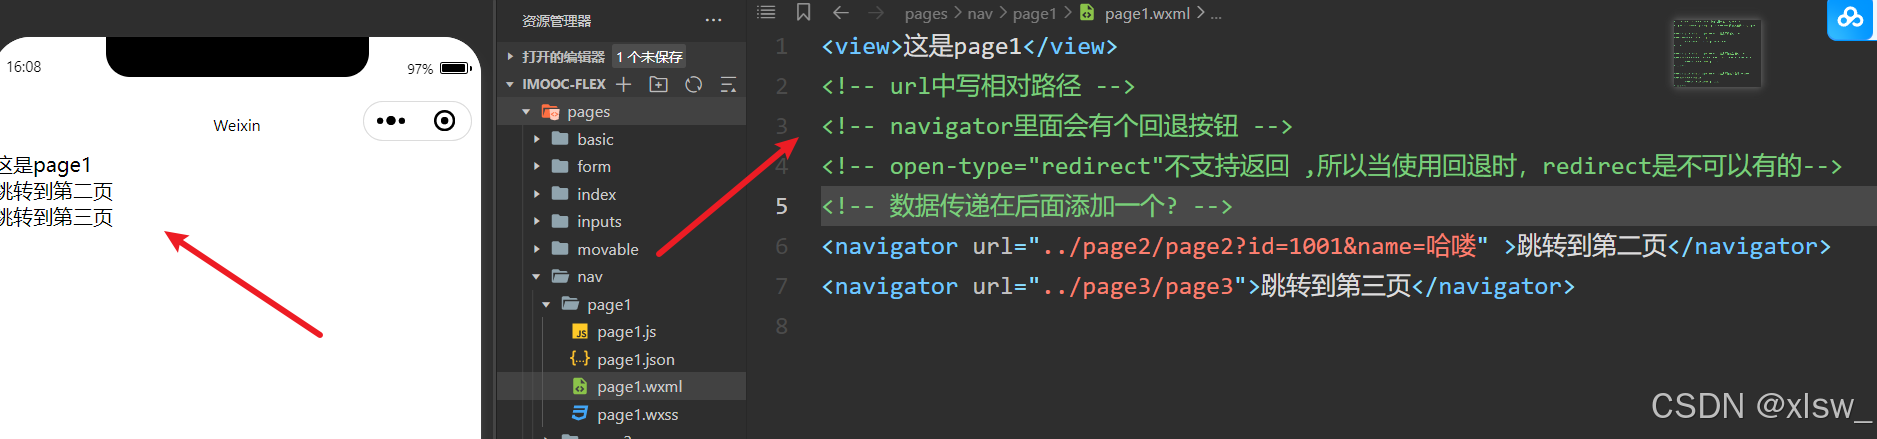Image resolution: width=1877 pixels, height=439 pixels.
Task: Tap 跳转到第三页 link in simulator
Action: coord(56,217)
